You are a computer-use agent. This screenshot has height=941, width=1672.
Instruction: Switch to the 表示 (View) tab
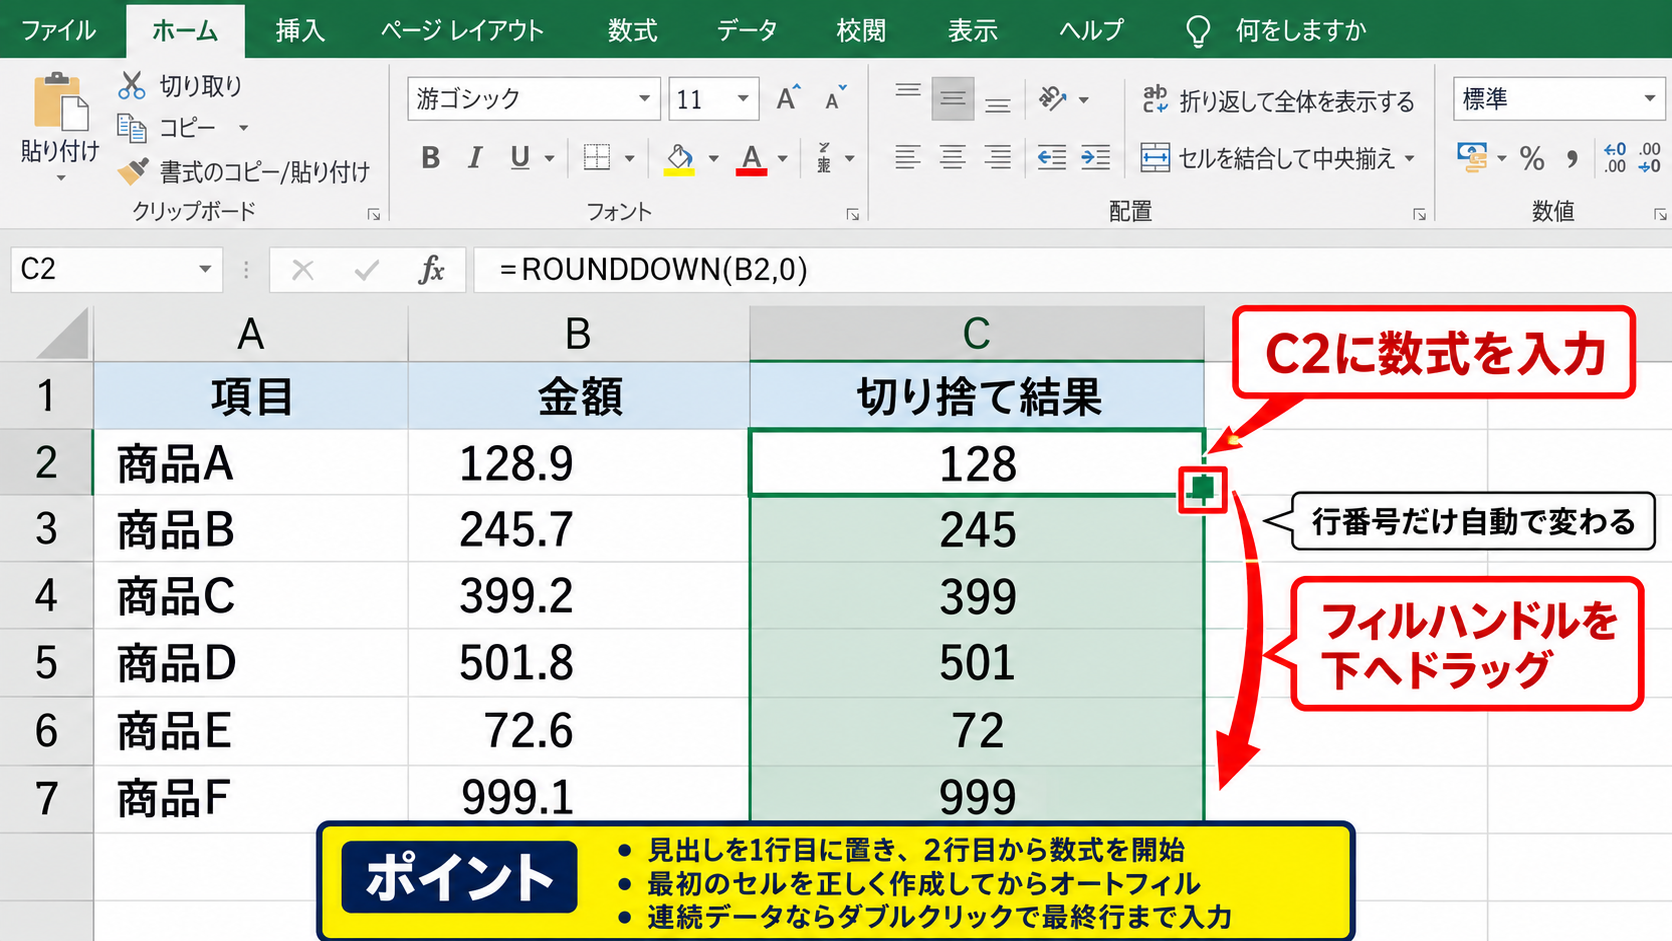[973, 30]
